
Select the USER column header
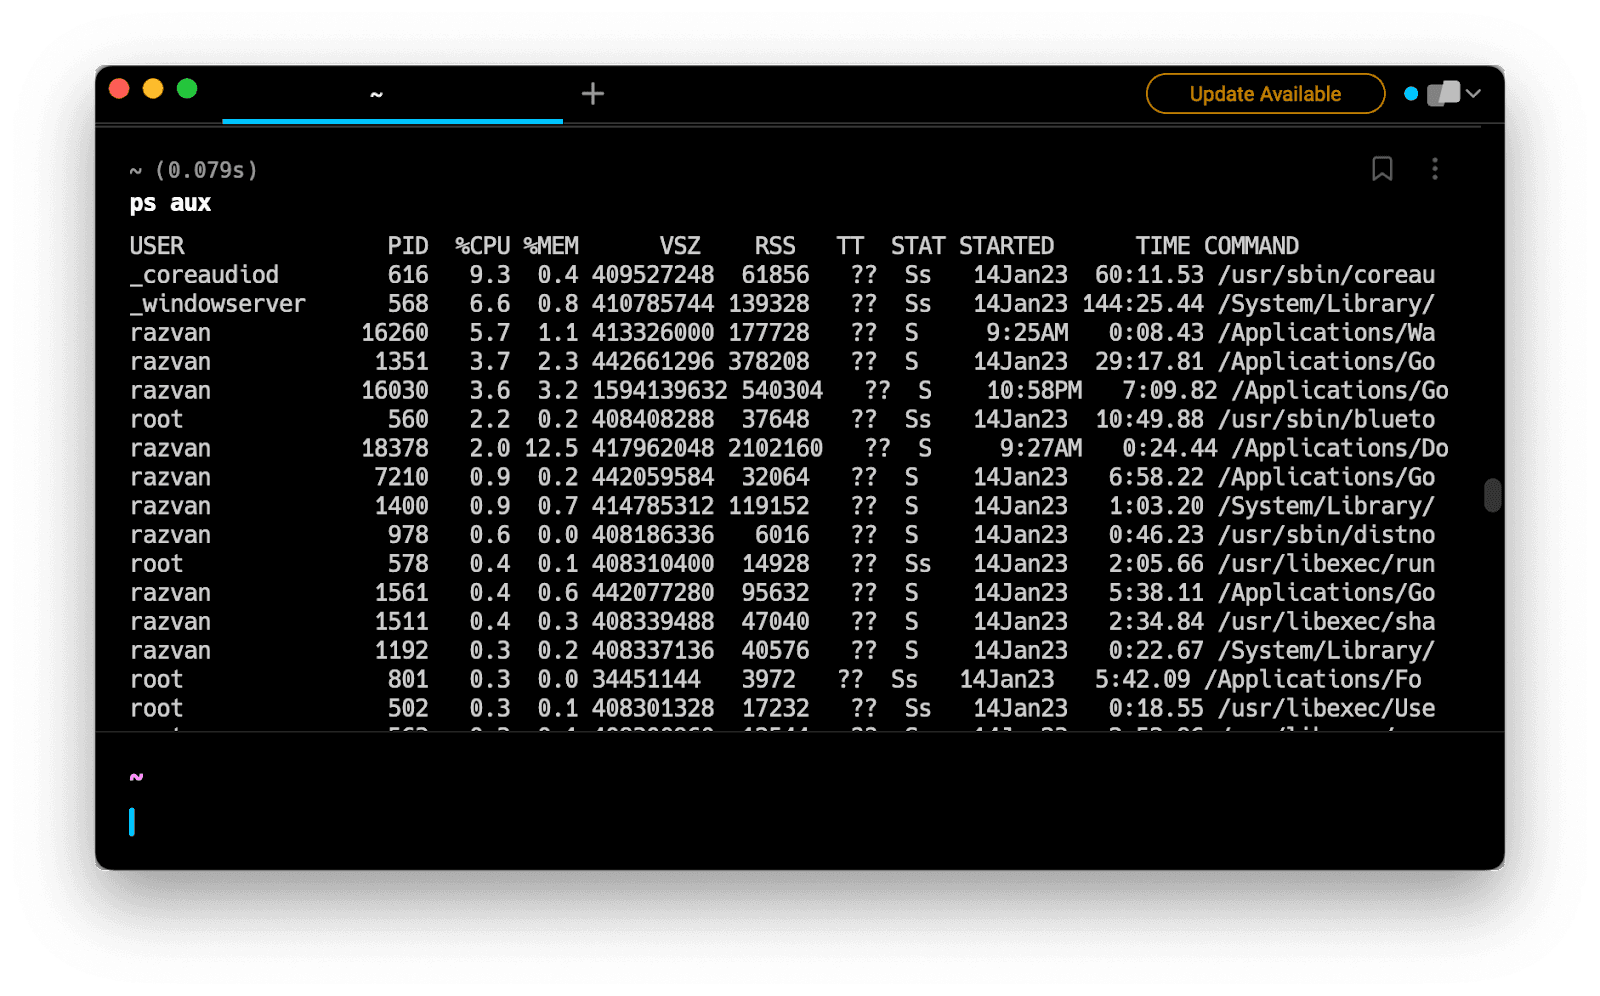pos(156,245)
